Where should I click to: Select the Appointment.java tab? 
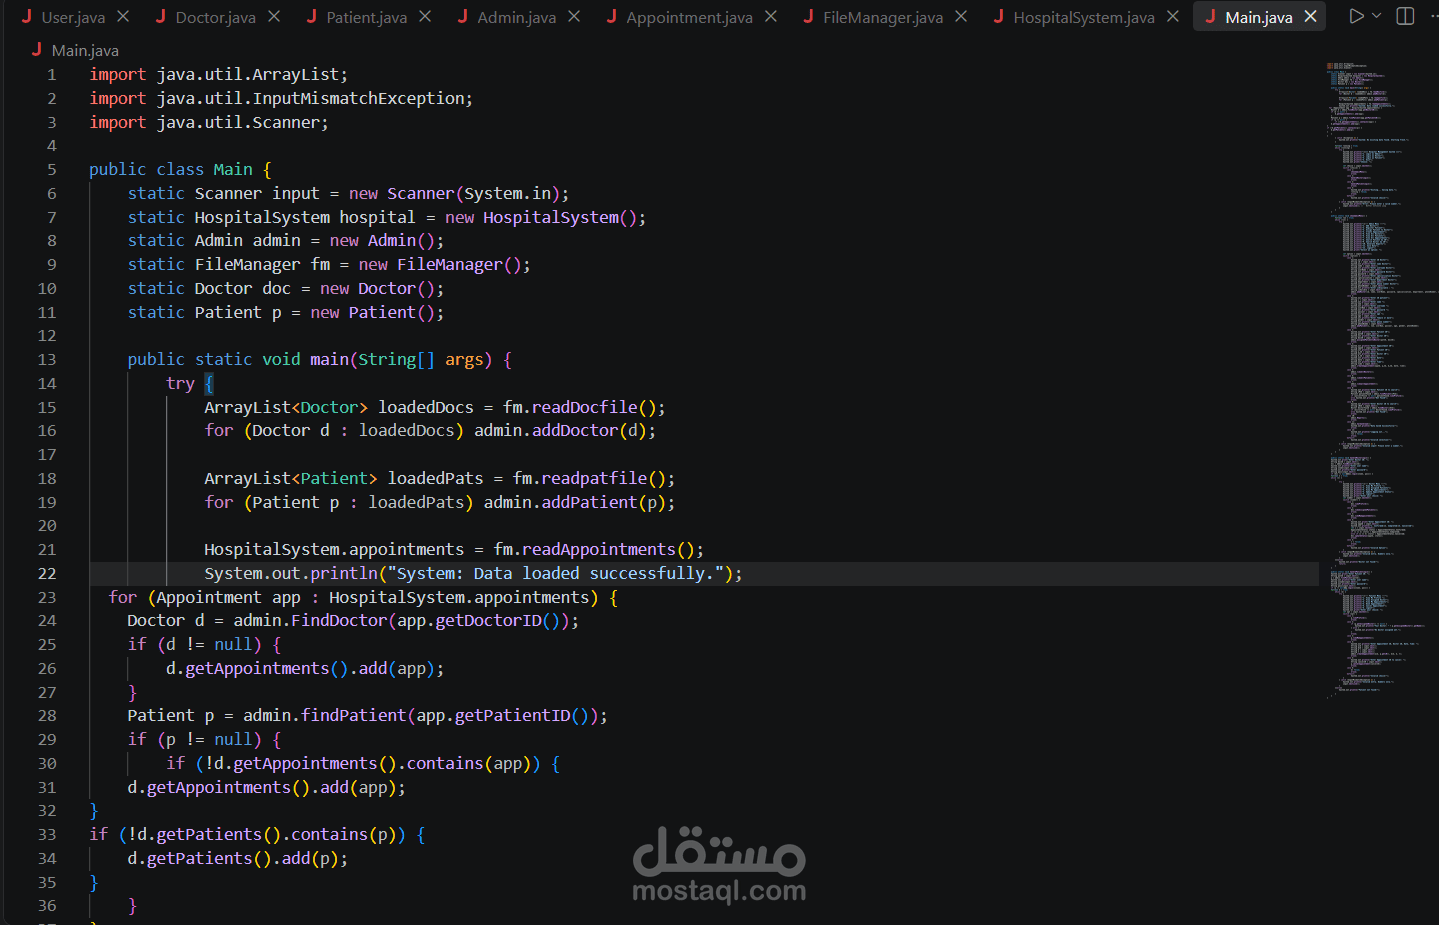[x=689, y=17]
